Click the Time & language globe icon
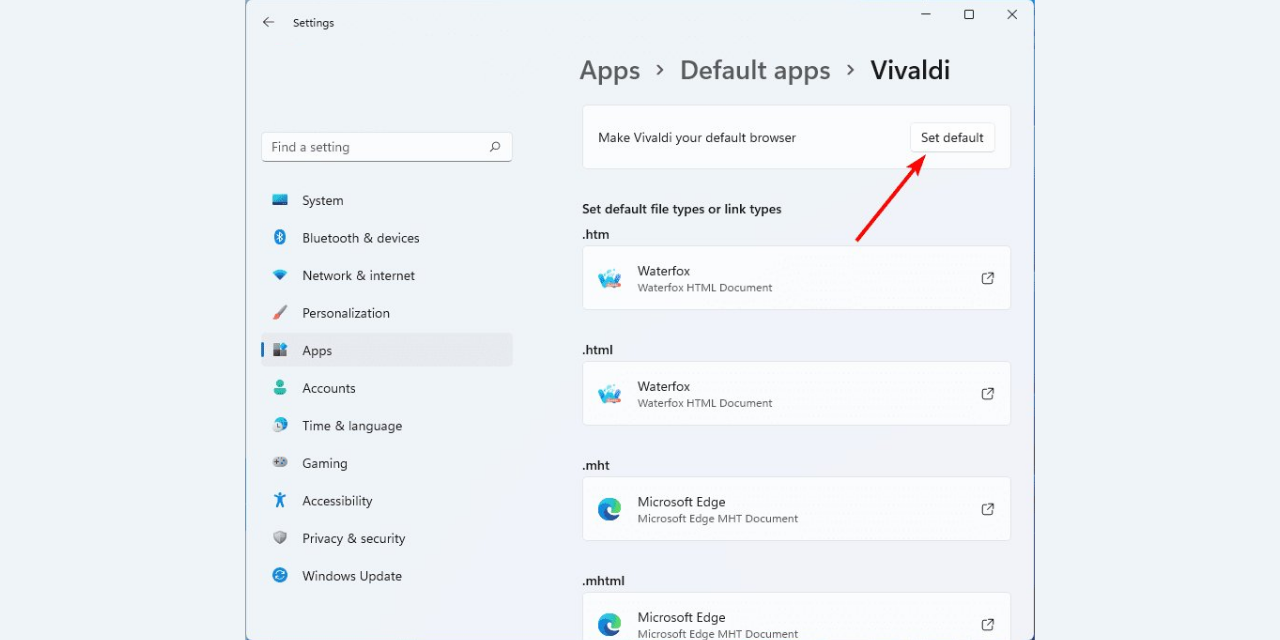 pyautogui.click(x=280, y=425)
